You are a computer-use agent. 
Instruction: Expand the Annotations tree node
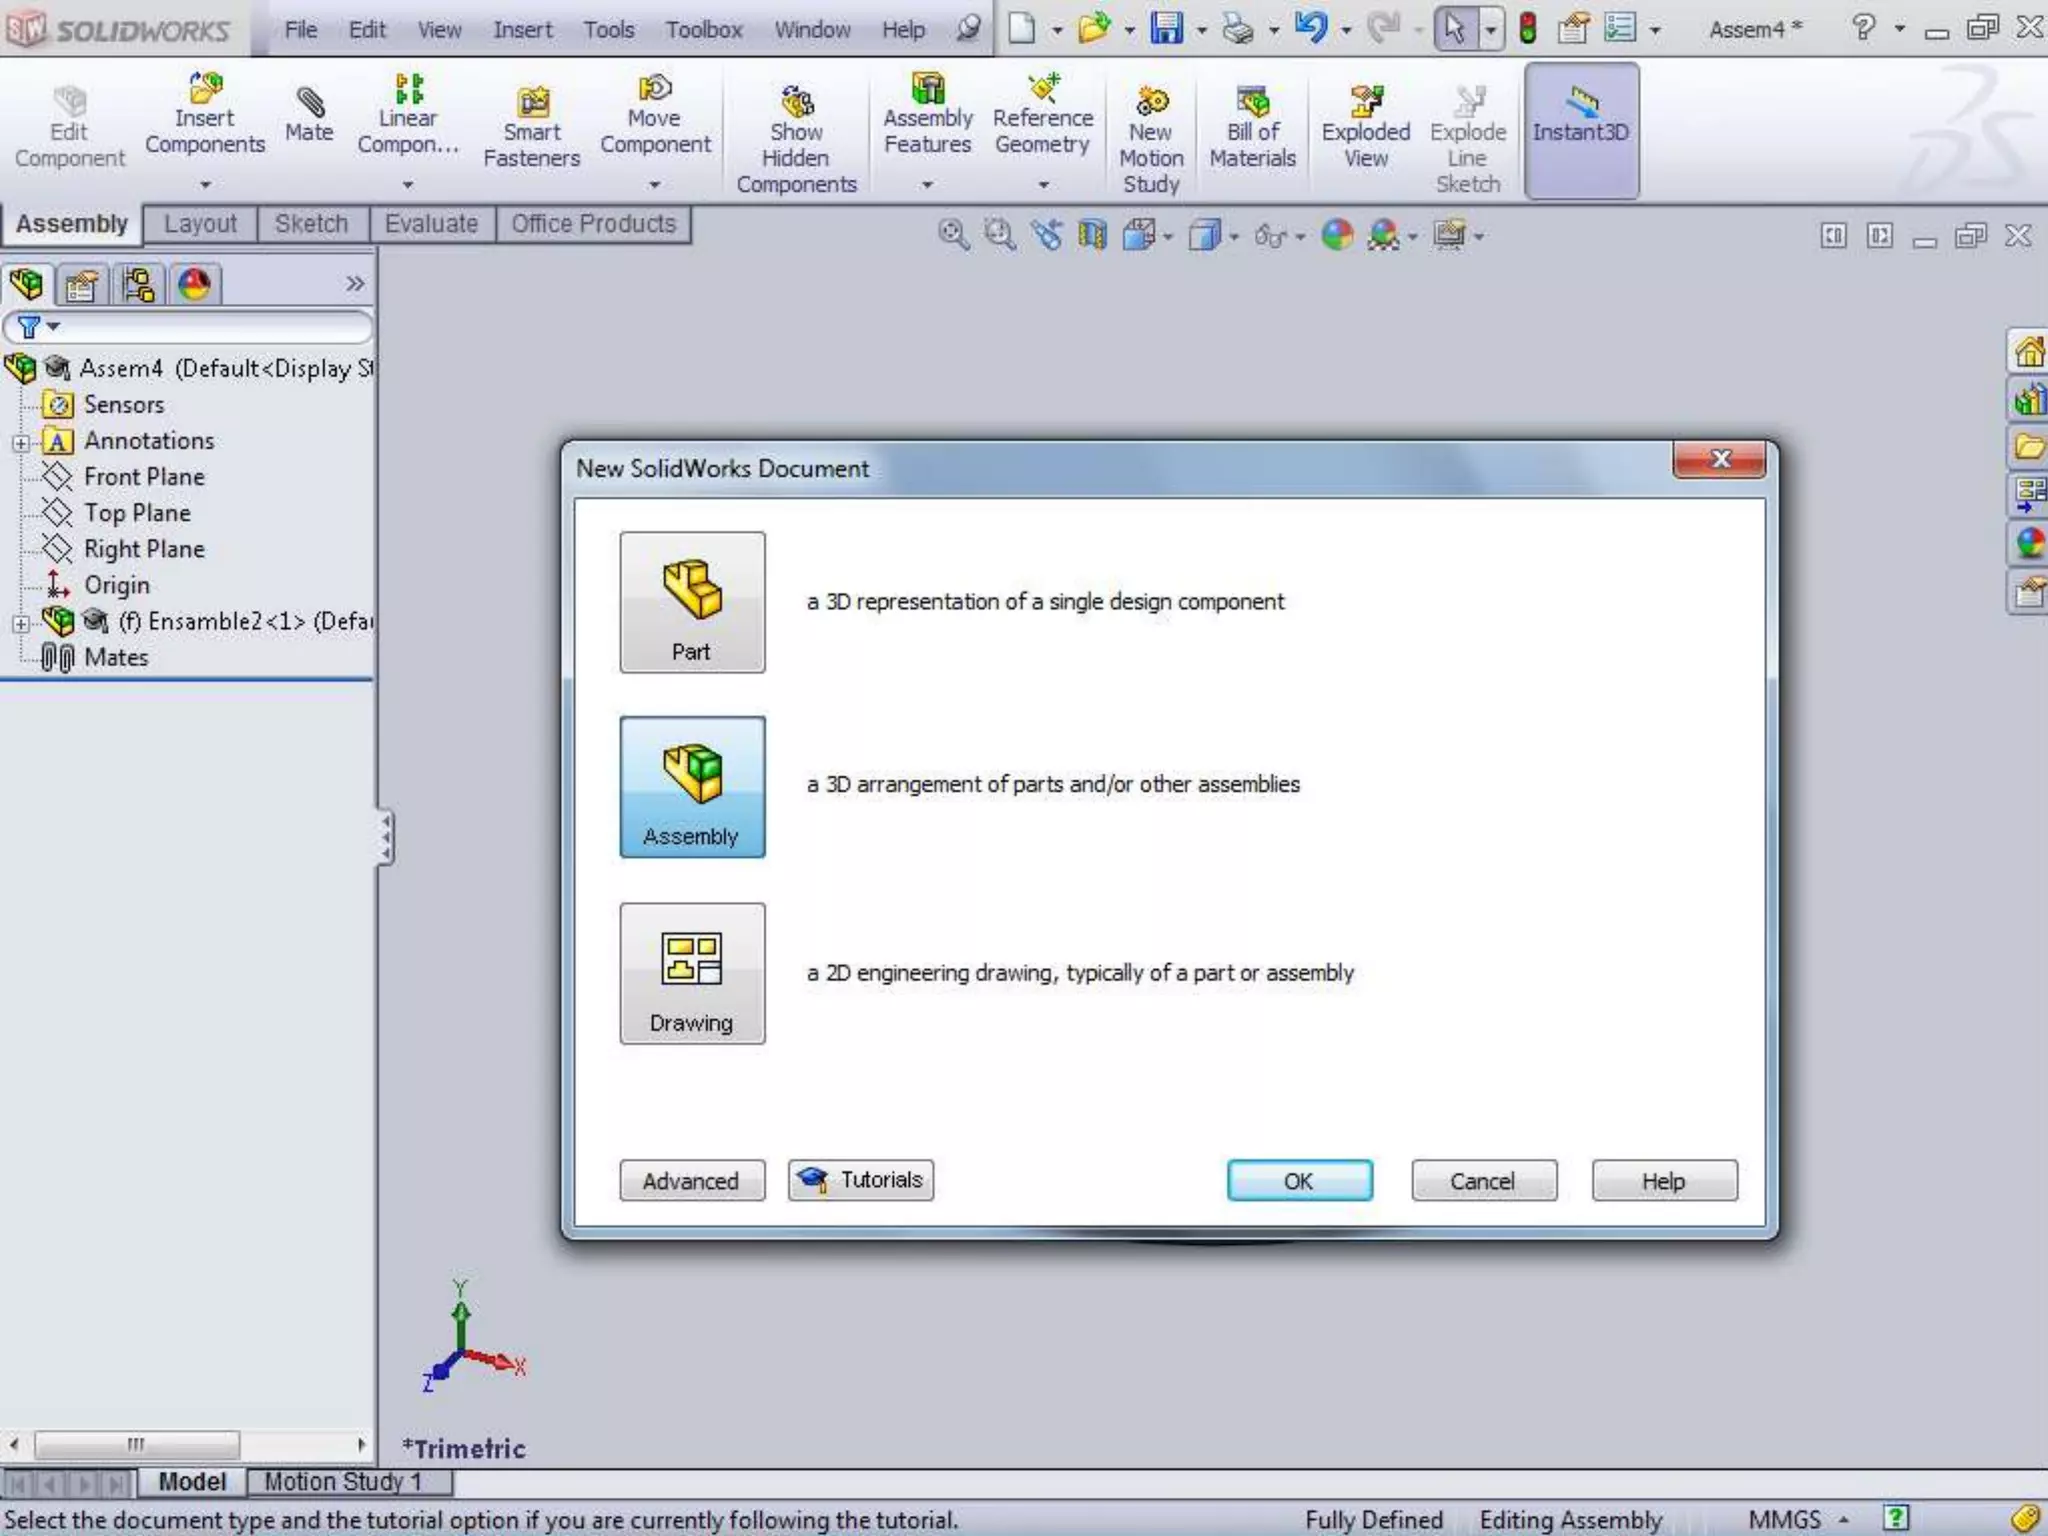20,442
